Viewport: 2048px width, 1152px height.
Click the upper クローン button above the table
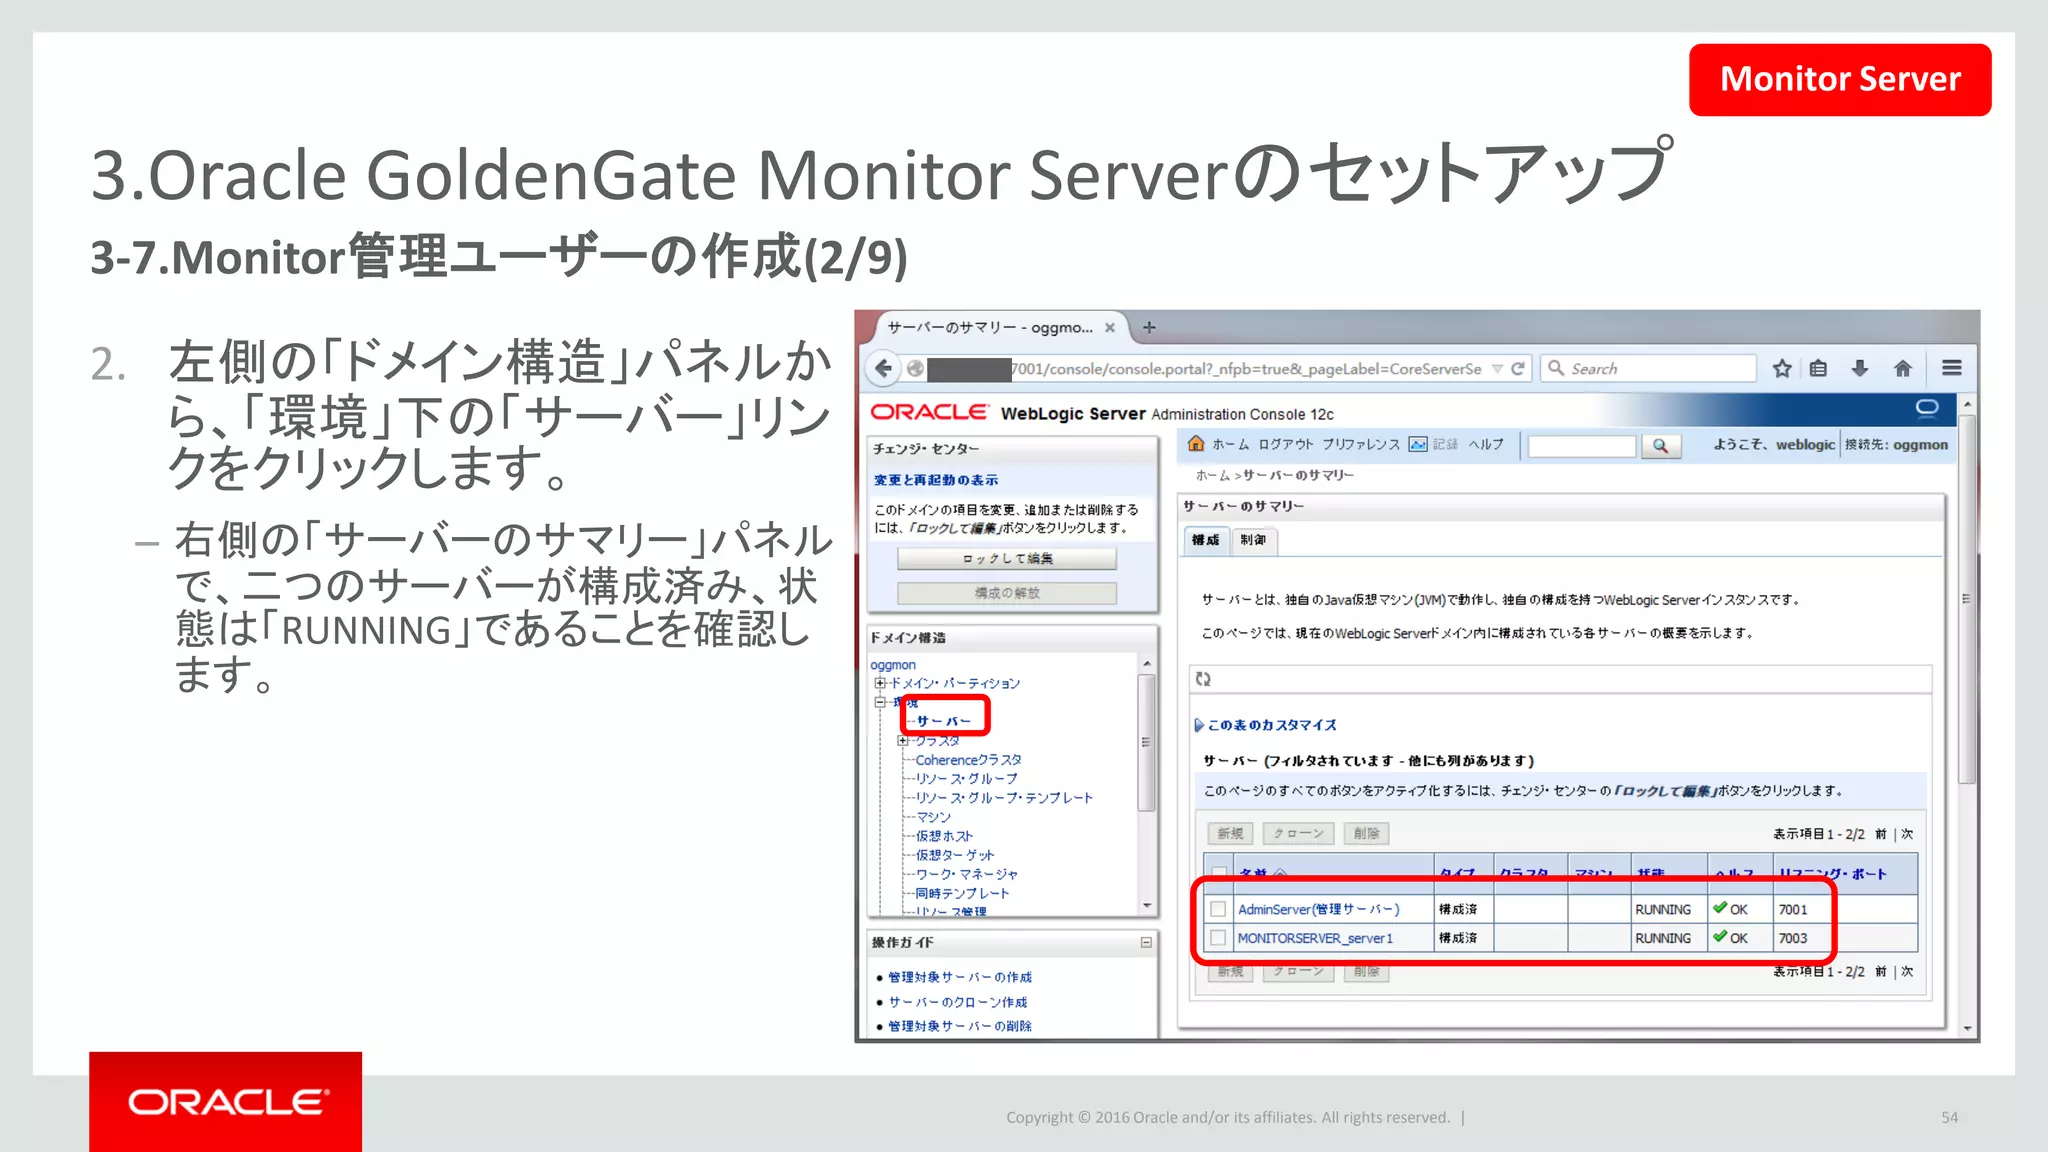(1298, 833)
